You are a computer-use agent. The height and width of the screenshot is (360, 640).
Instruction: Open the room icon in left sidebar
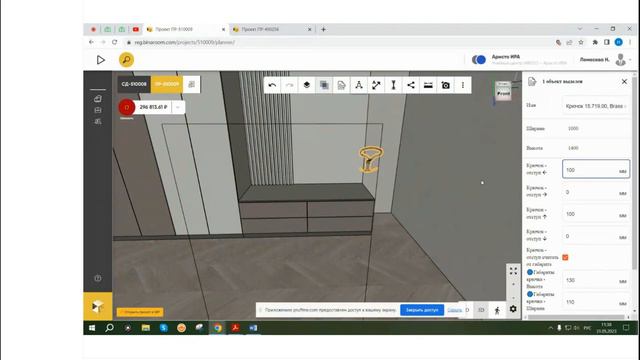98,98
